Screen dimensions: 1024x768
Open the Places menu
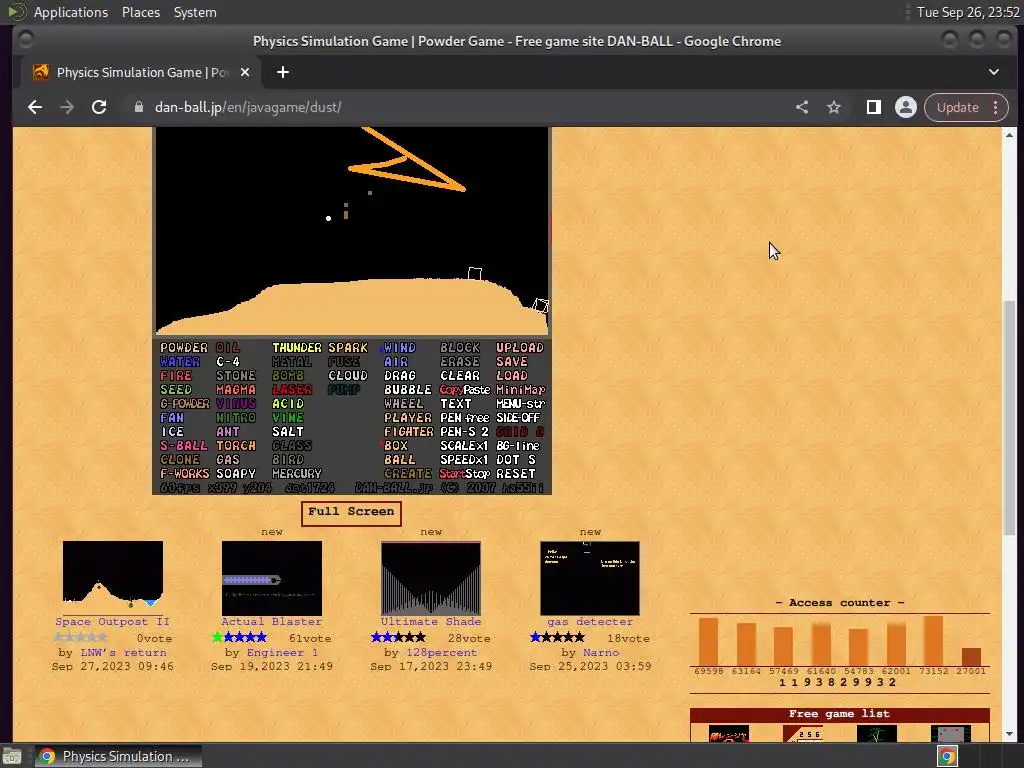click(x=141, y=12)
